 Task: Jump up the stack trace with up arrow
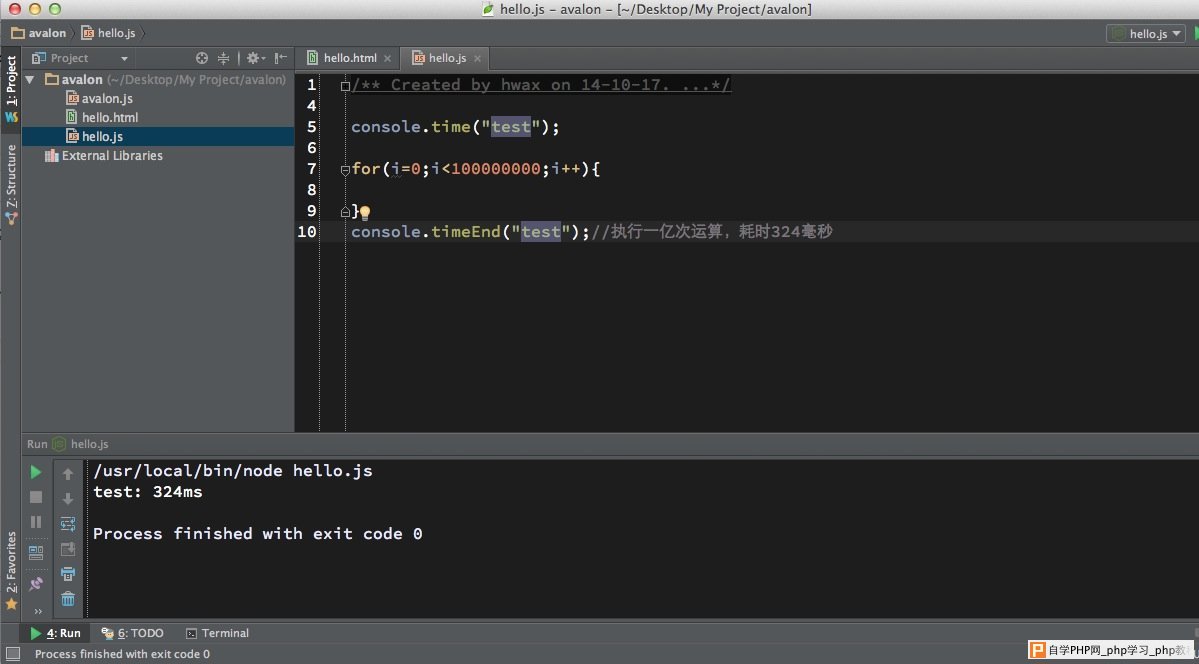(68, 474)
